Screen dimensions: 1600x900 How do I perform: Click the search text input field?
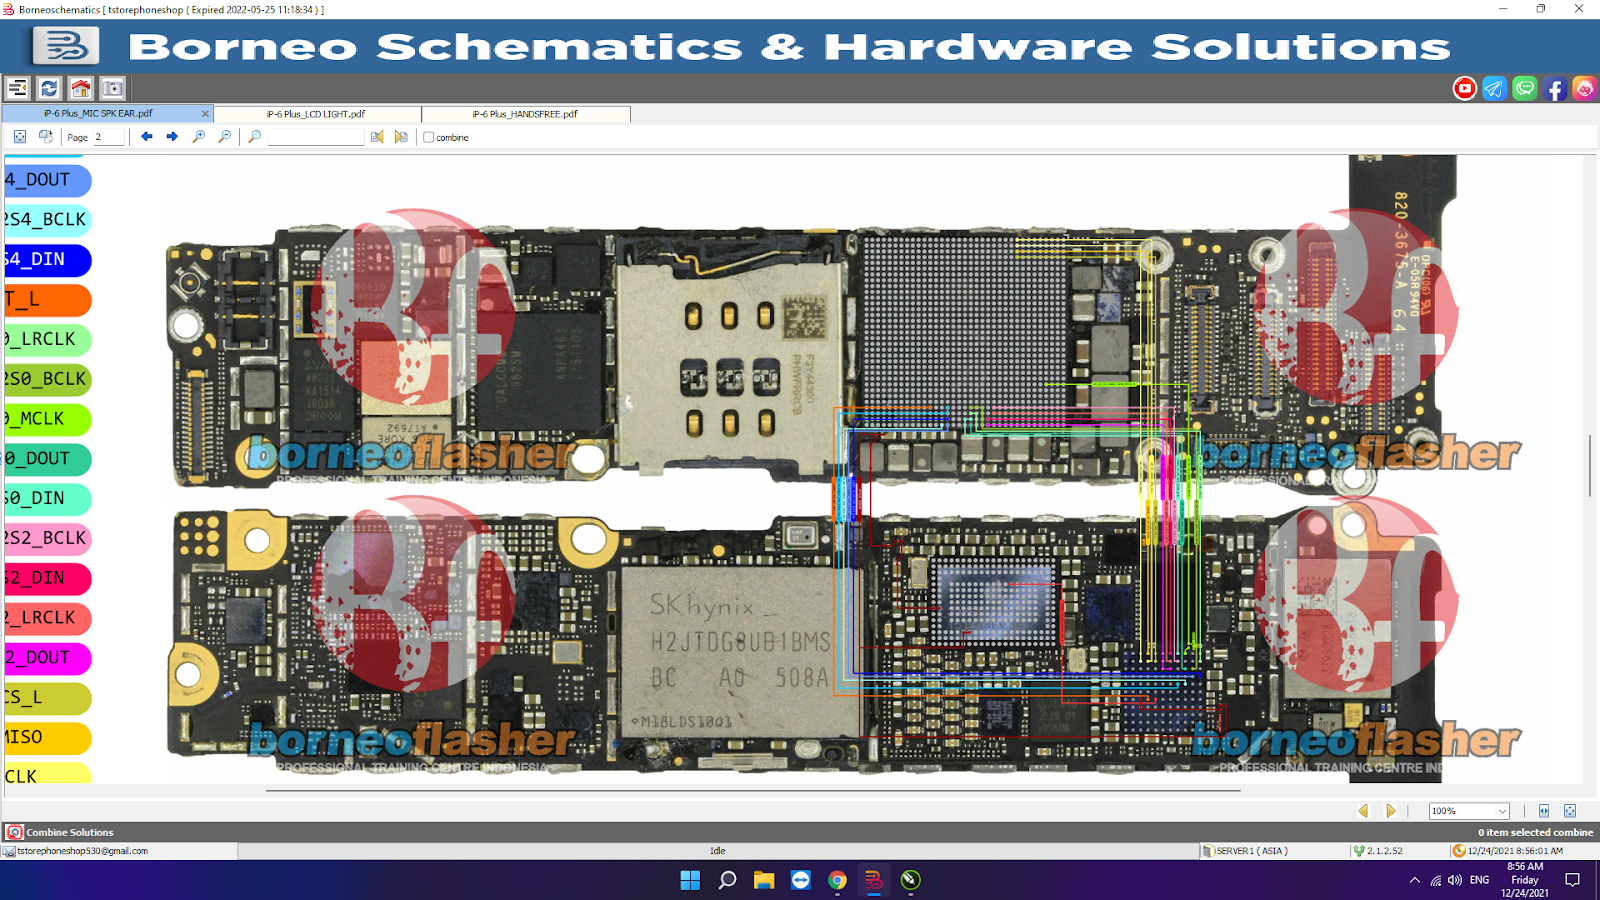(x=316, y=137)
